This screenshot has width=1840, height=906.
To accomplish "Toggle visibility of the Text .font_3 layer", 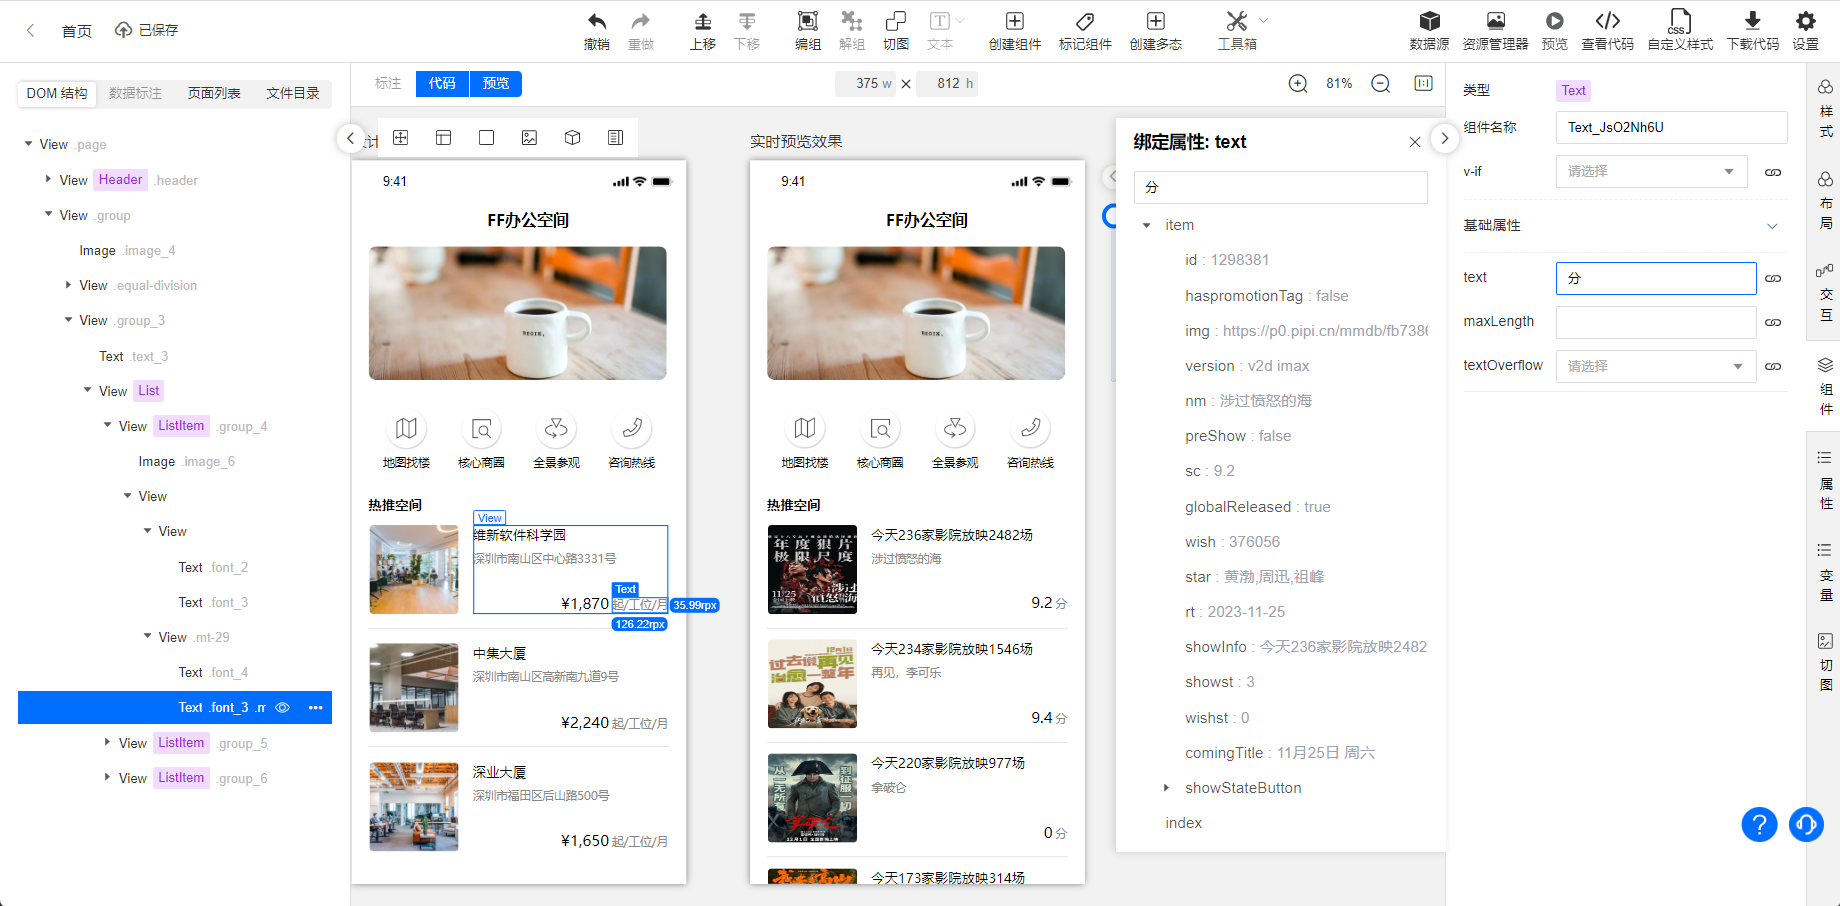I will point(282,707).
